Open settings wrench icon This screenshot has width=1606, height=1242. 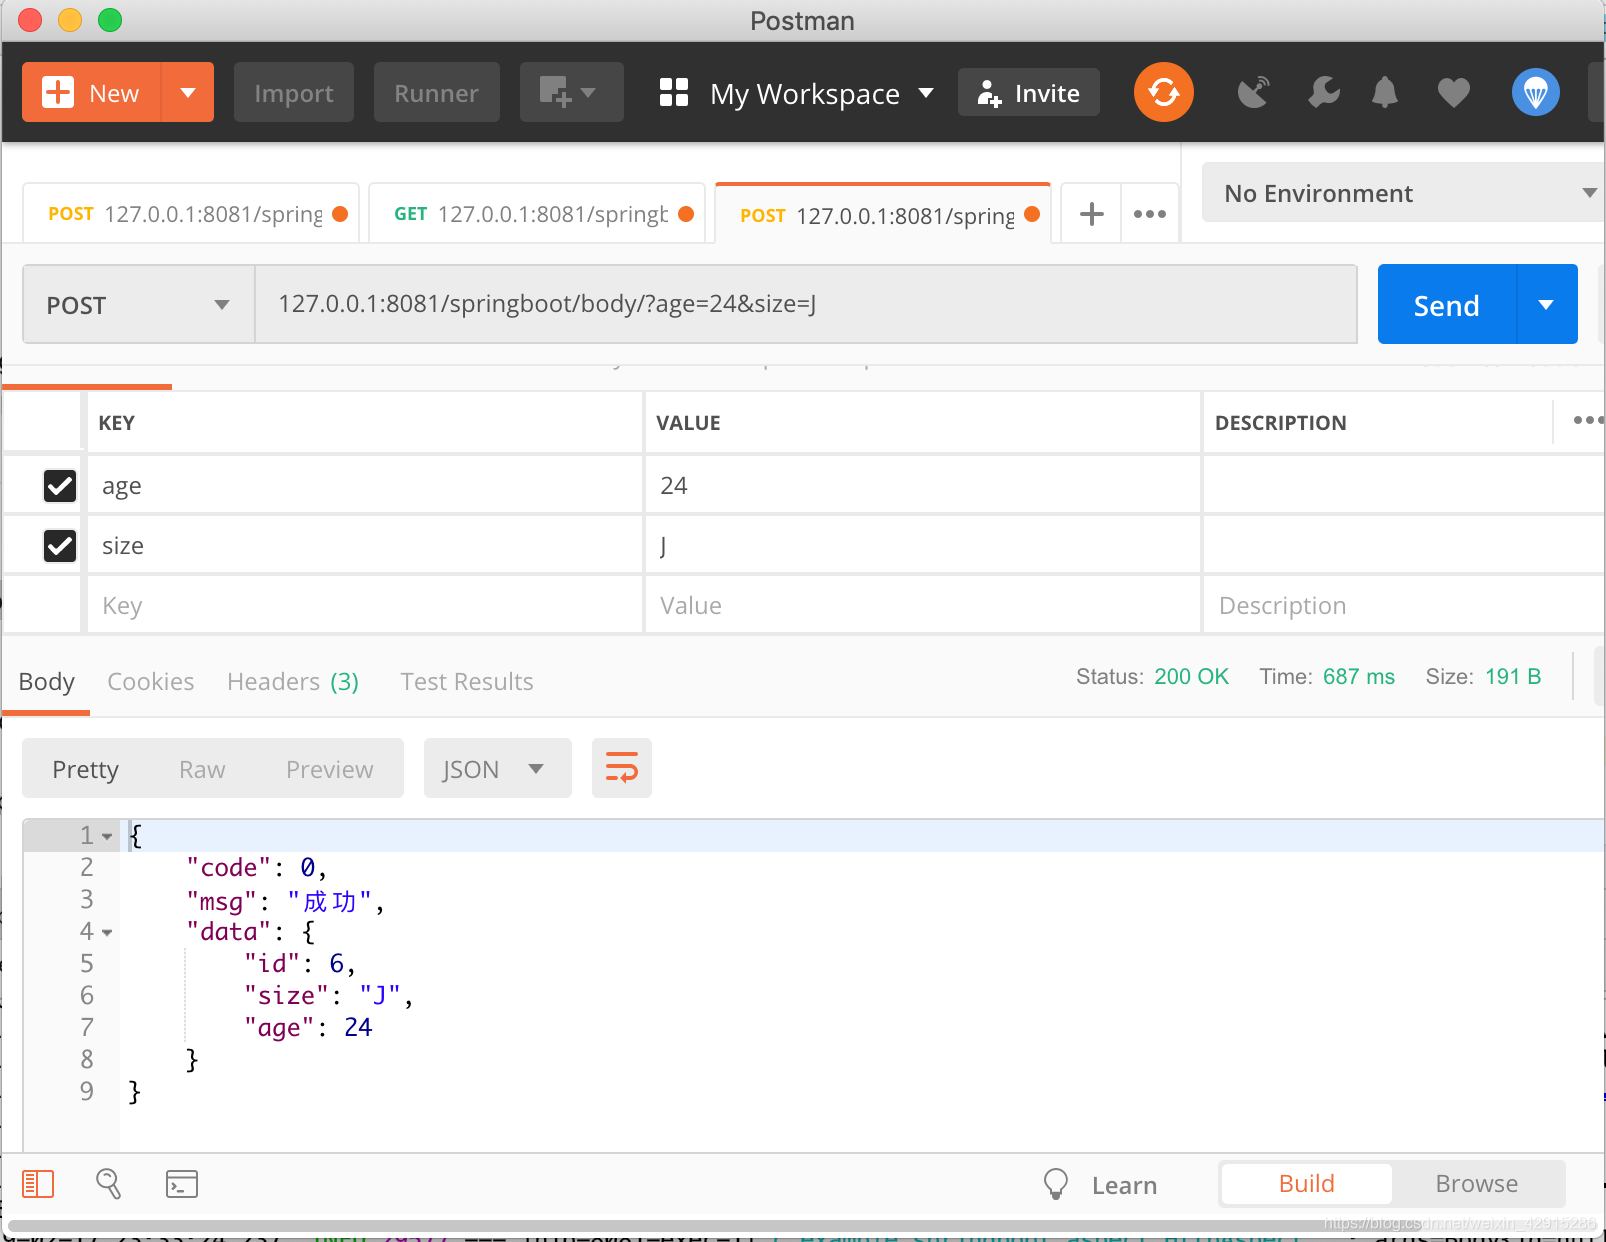pyautogui.click(x=1323, y=93)
